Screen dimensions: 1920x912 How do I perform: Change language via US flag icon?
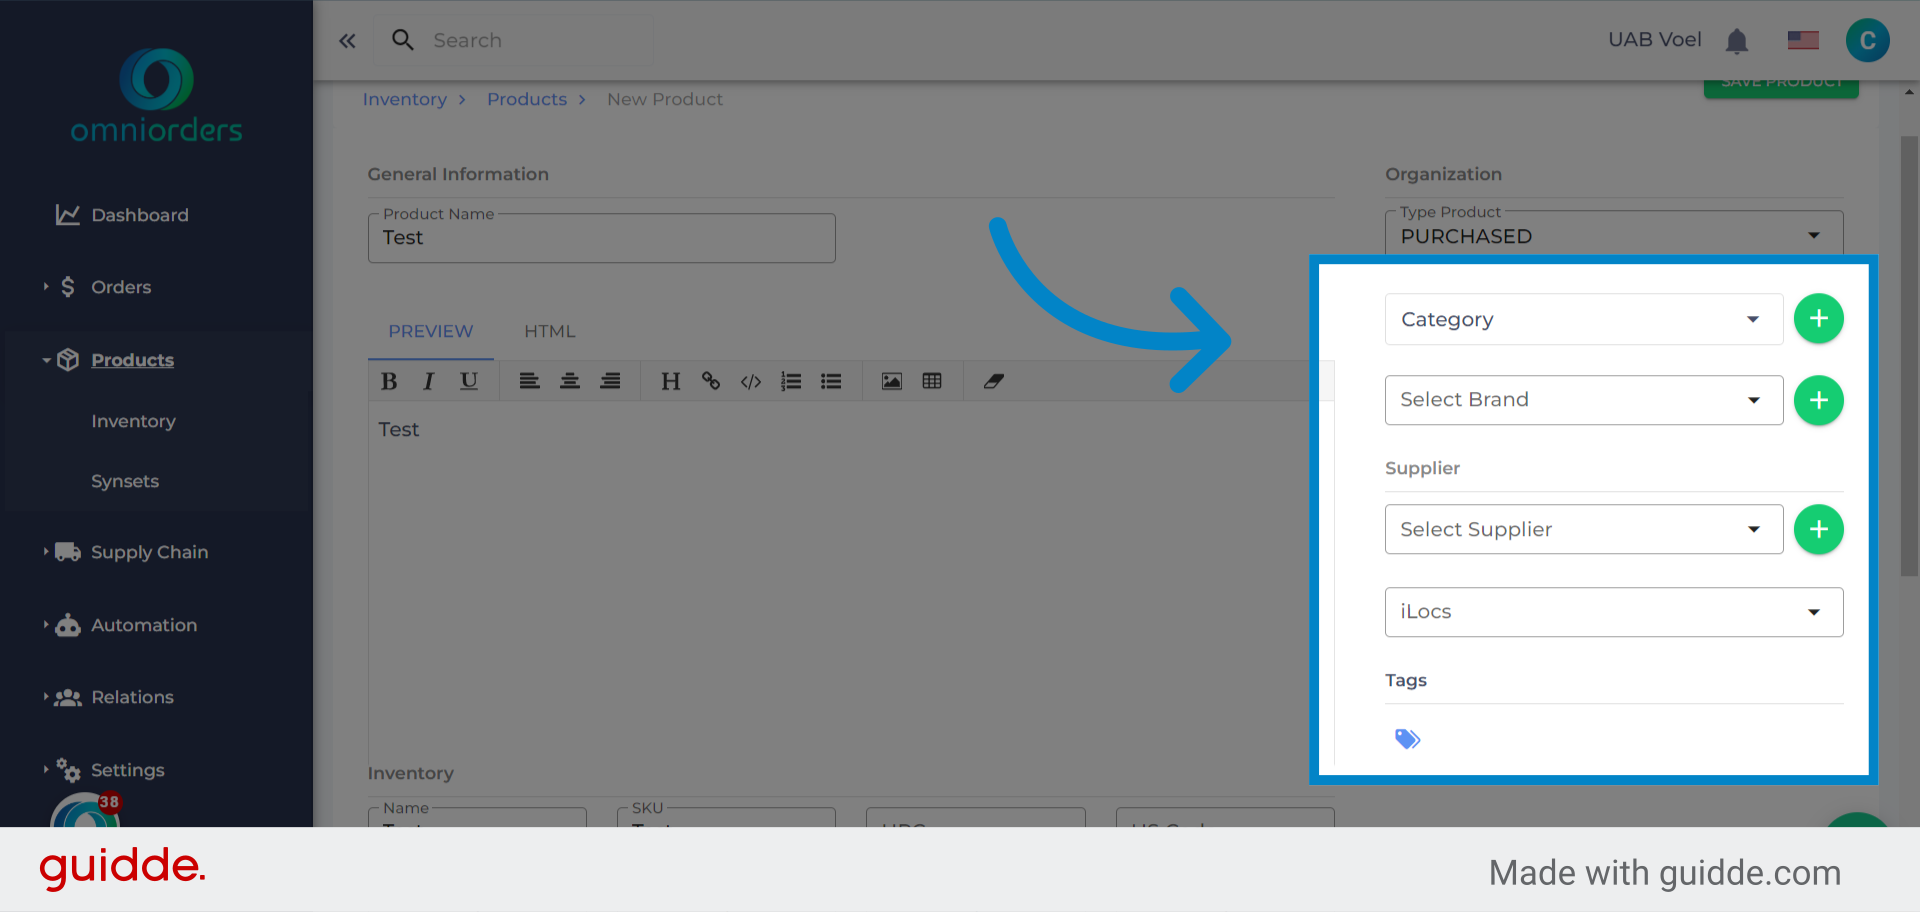click(1803, 40)
